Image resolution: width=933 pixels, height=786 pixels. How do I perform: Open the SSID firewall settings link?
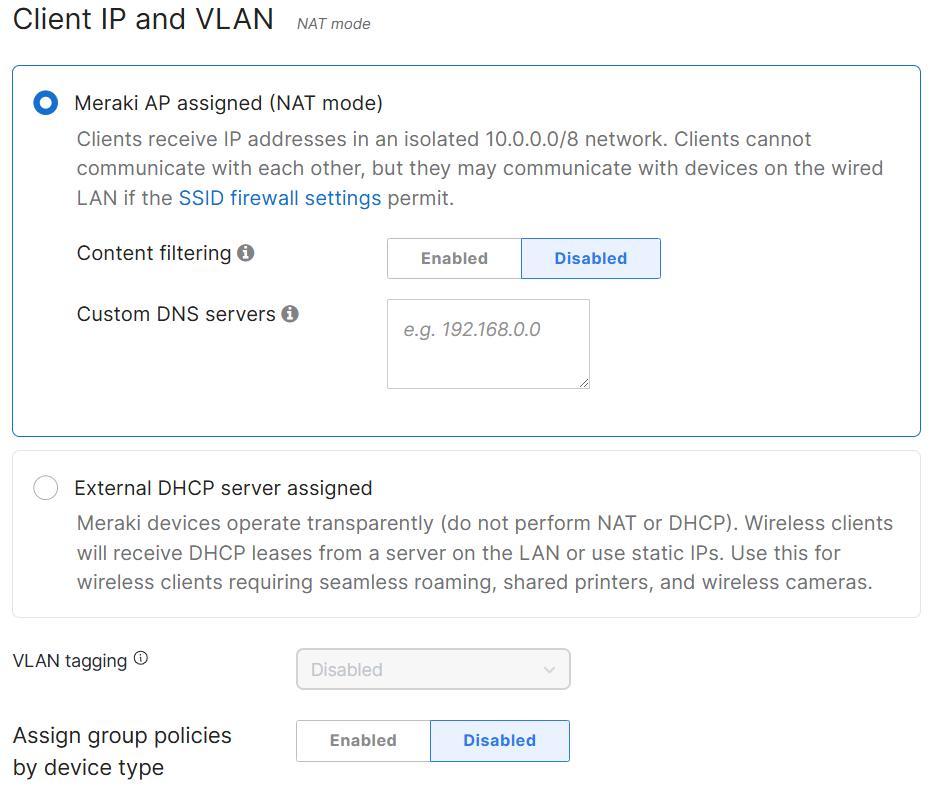pyautogui.click(x=280, y=198)
